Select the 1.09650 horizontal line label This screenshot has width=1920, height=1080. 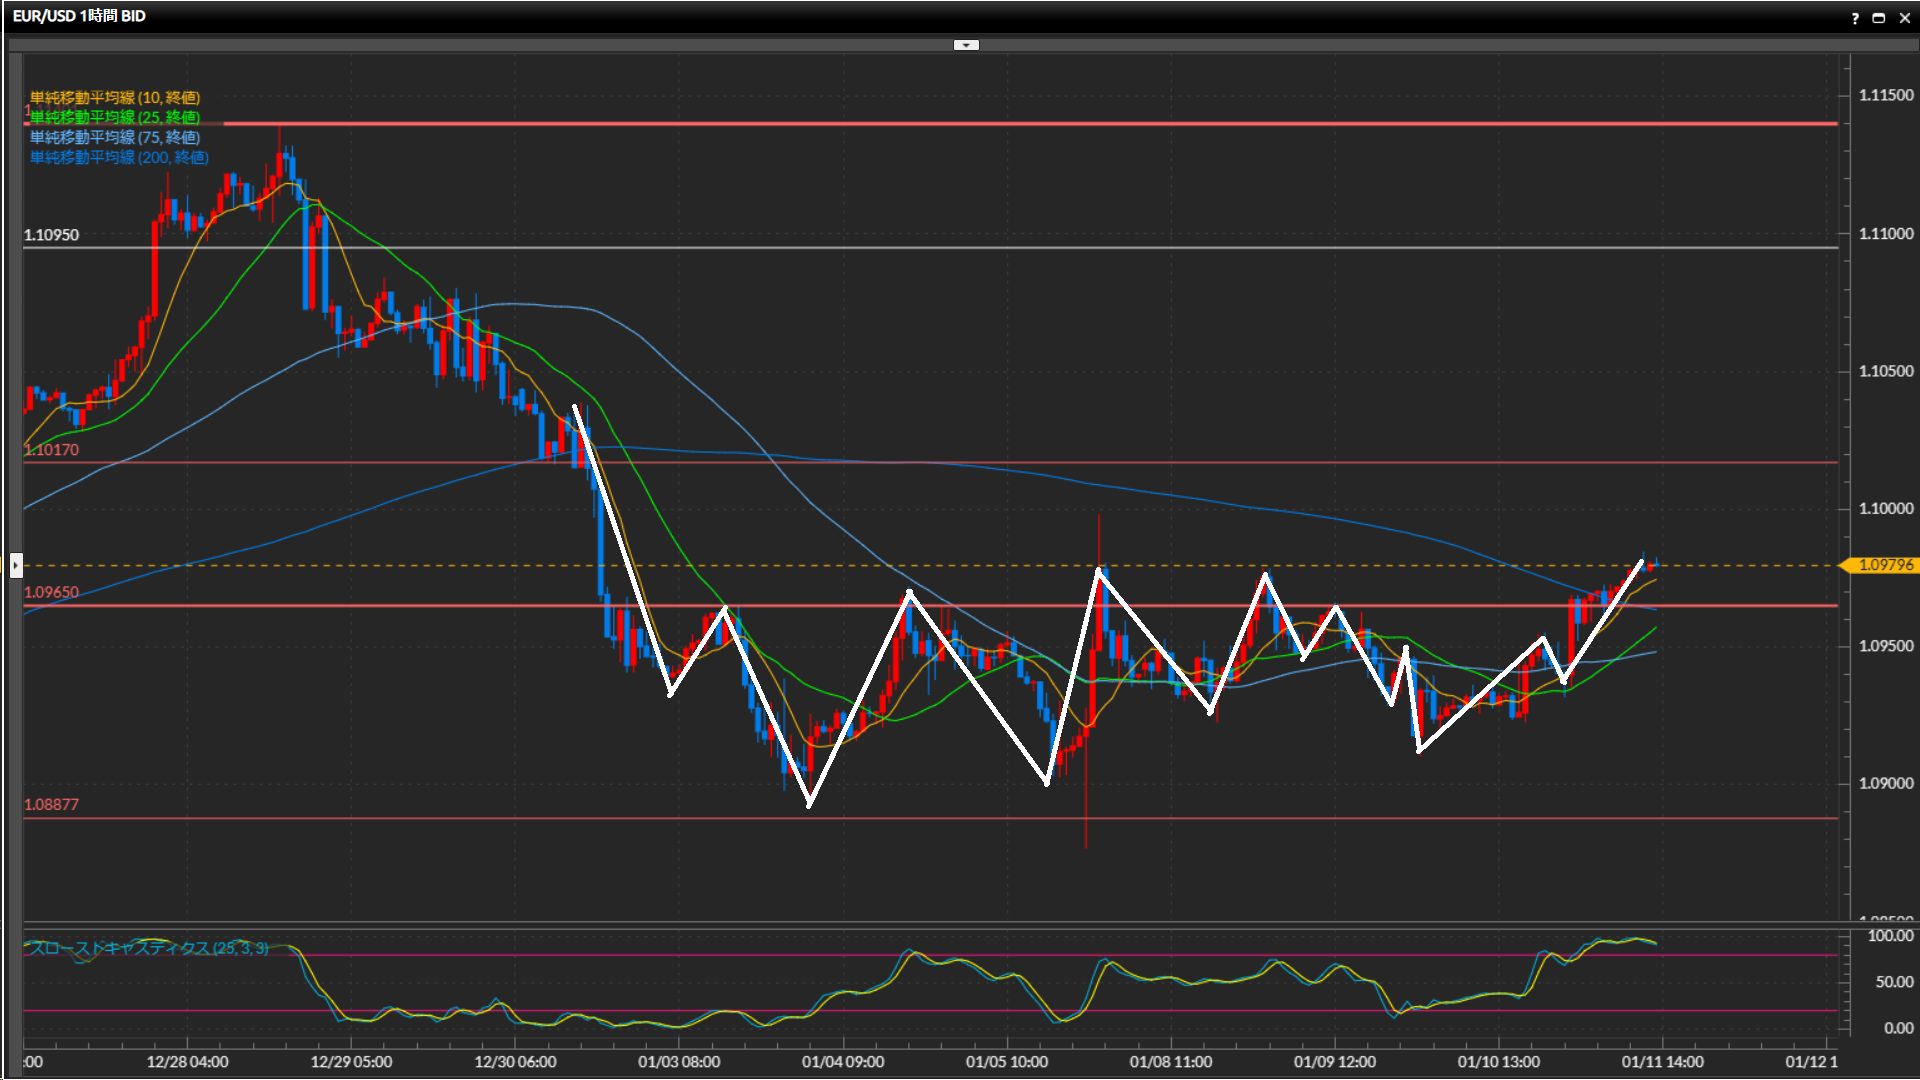(x=51, y=592)
